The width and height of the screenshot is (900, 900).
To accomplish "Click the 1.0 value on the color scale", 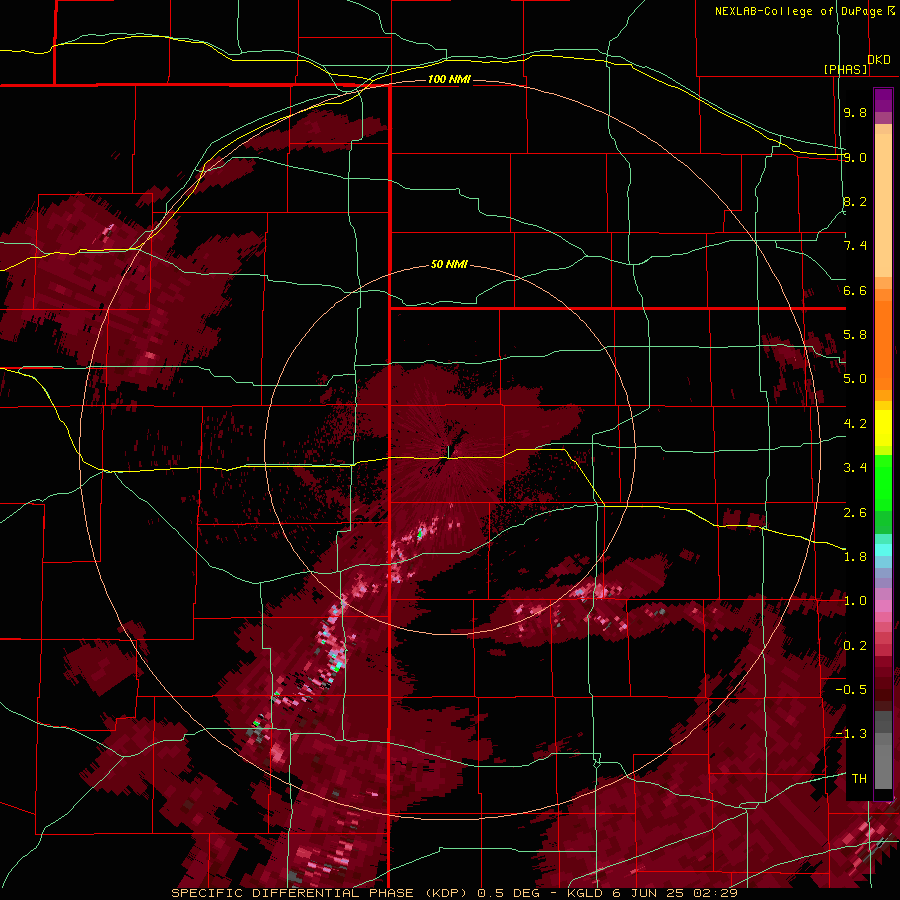I will [855, 601].
